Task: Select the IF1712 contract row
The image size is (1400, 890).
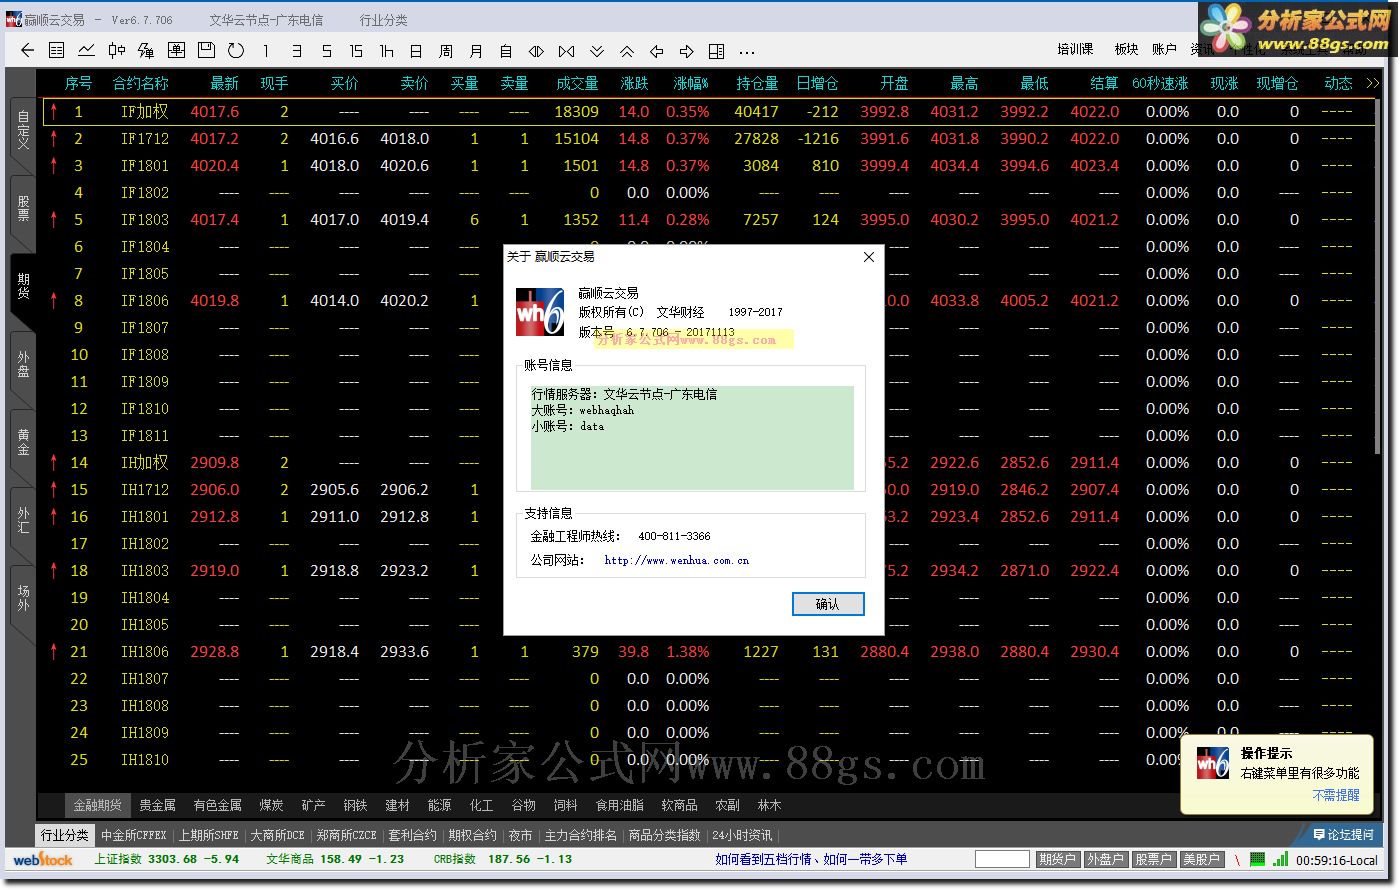Action: (710, 139)
